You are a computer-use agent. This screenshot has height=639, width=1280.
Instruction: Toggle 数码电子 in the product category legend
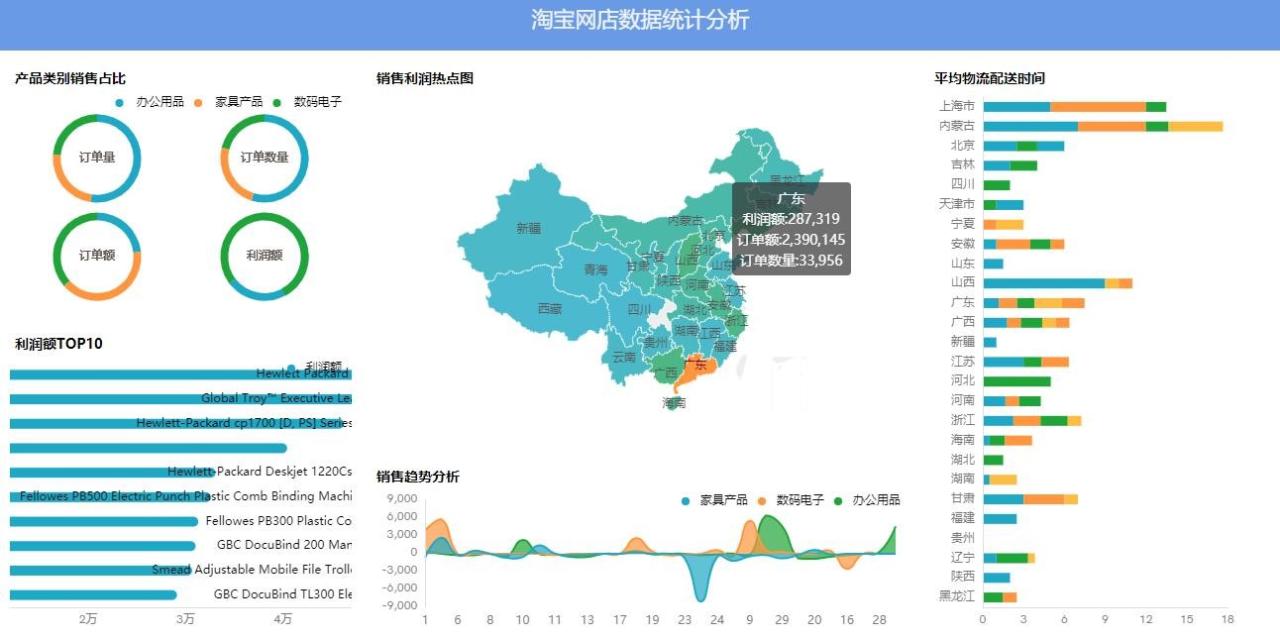click(x=307, y=102)
